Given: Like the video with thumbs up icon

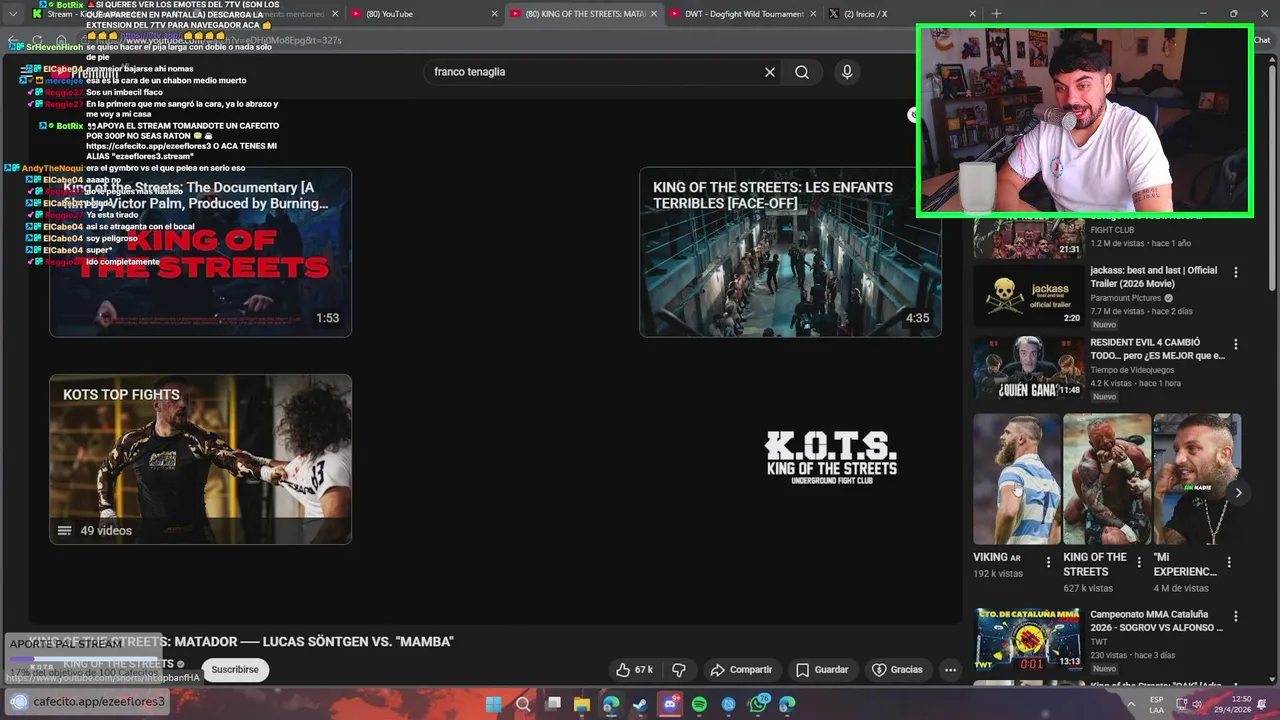Looking at the screenshot, I should click(x=634, y=670).
